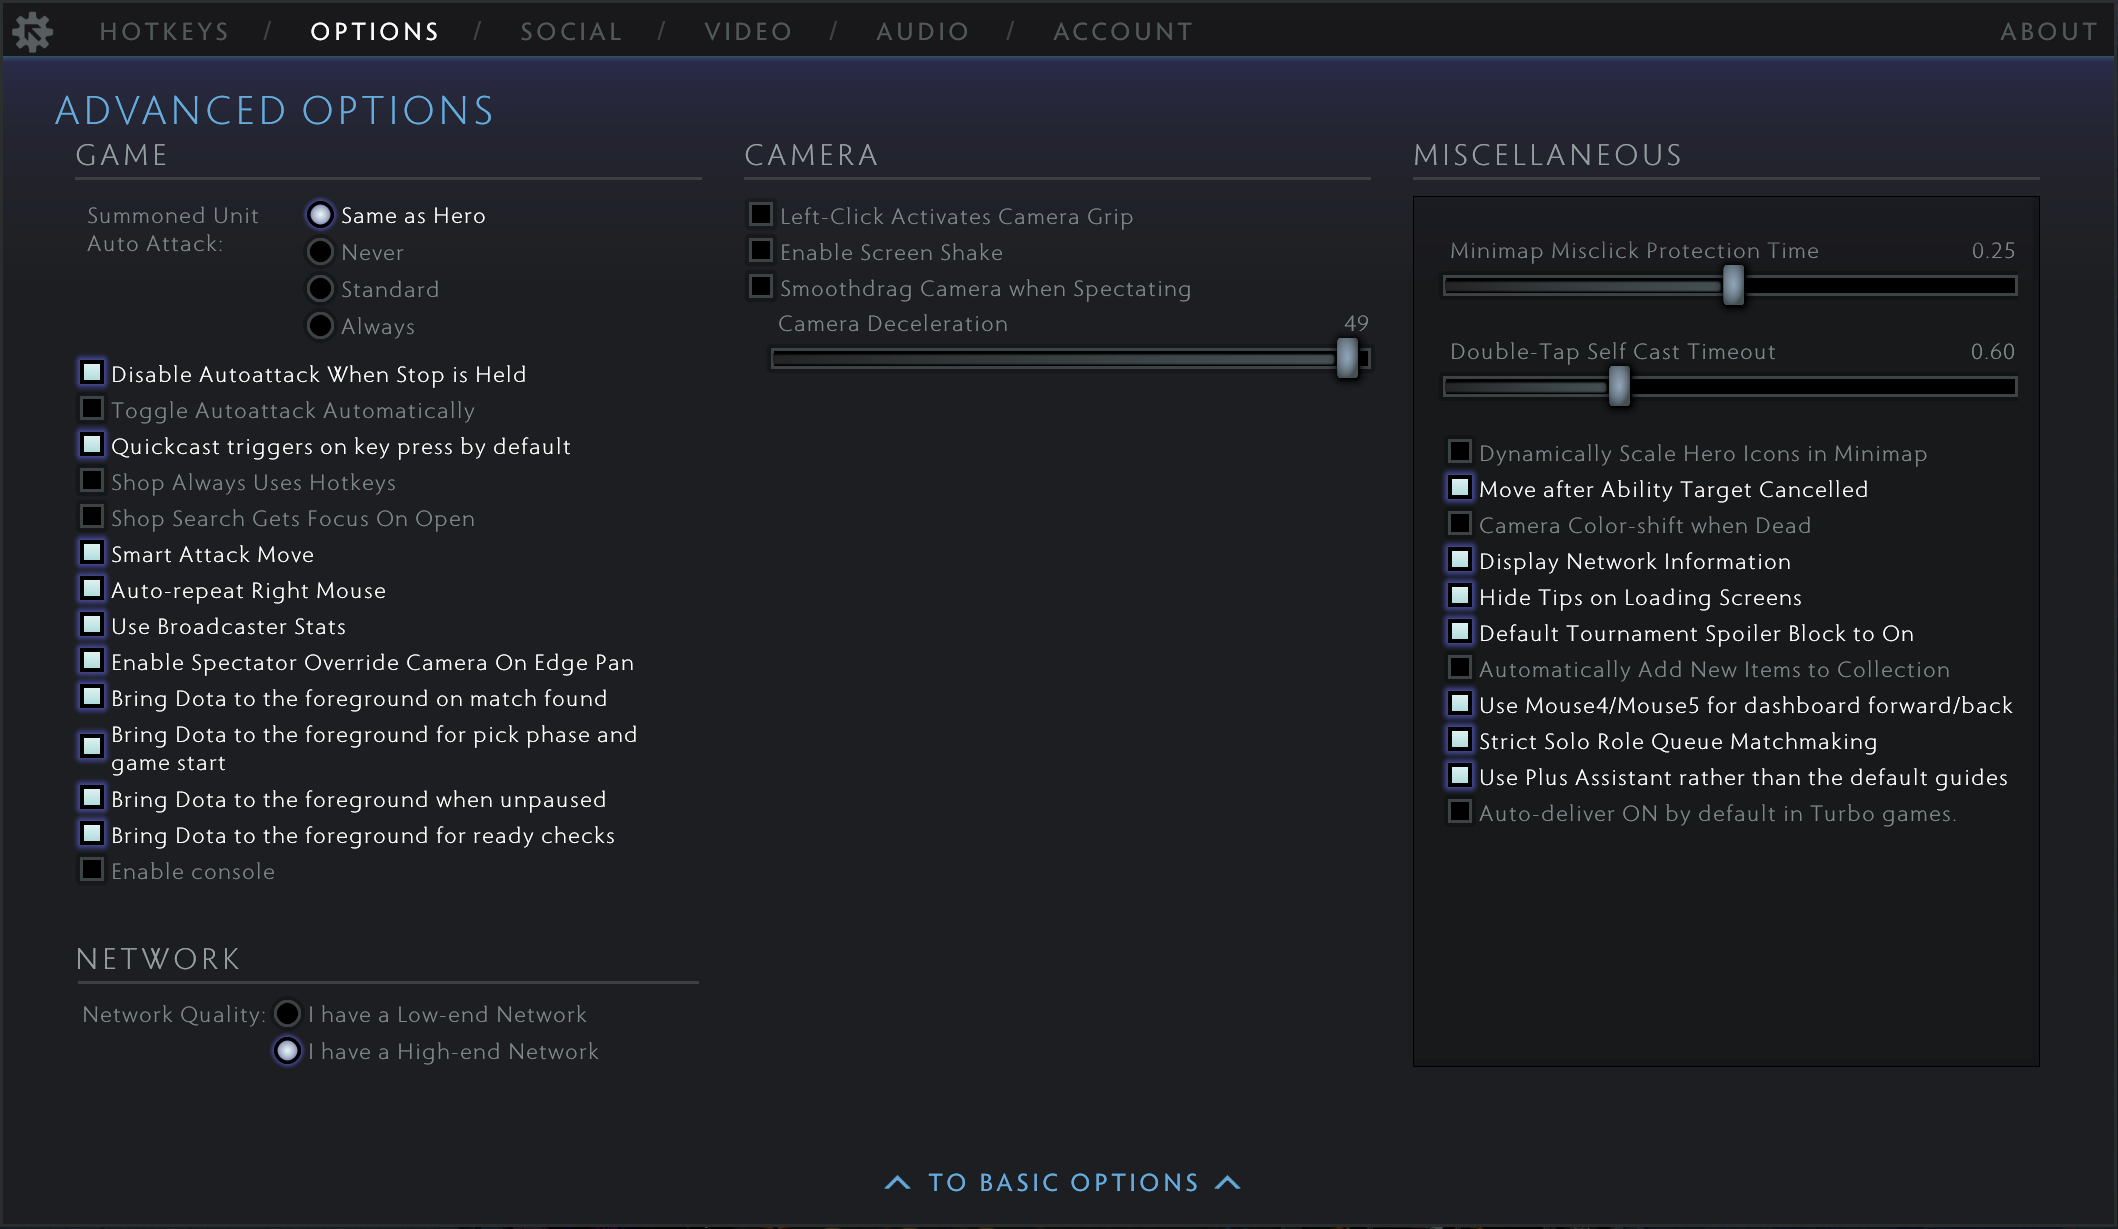2118x1229 pixels.
Task: Switch to the Social tab
Action: tap(572, 32)
